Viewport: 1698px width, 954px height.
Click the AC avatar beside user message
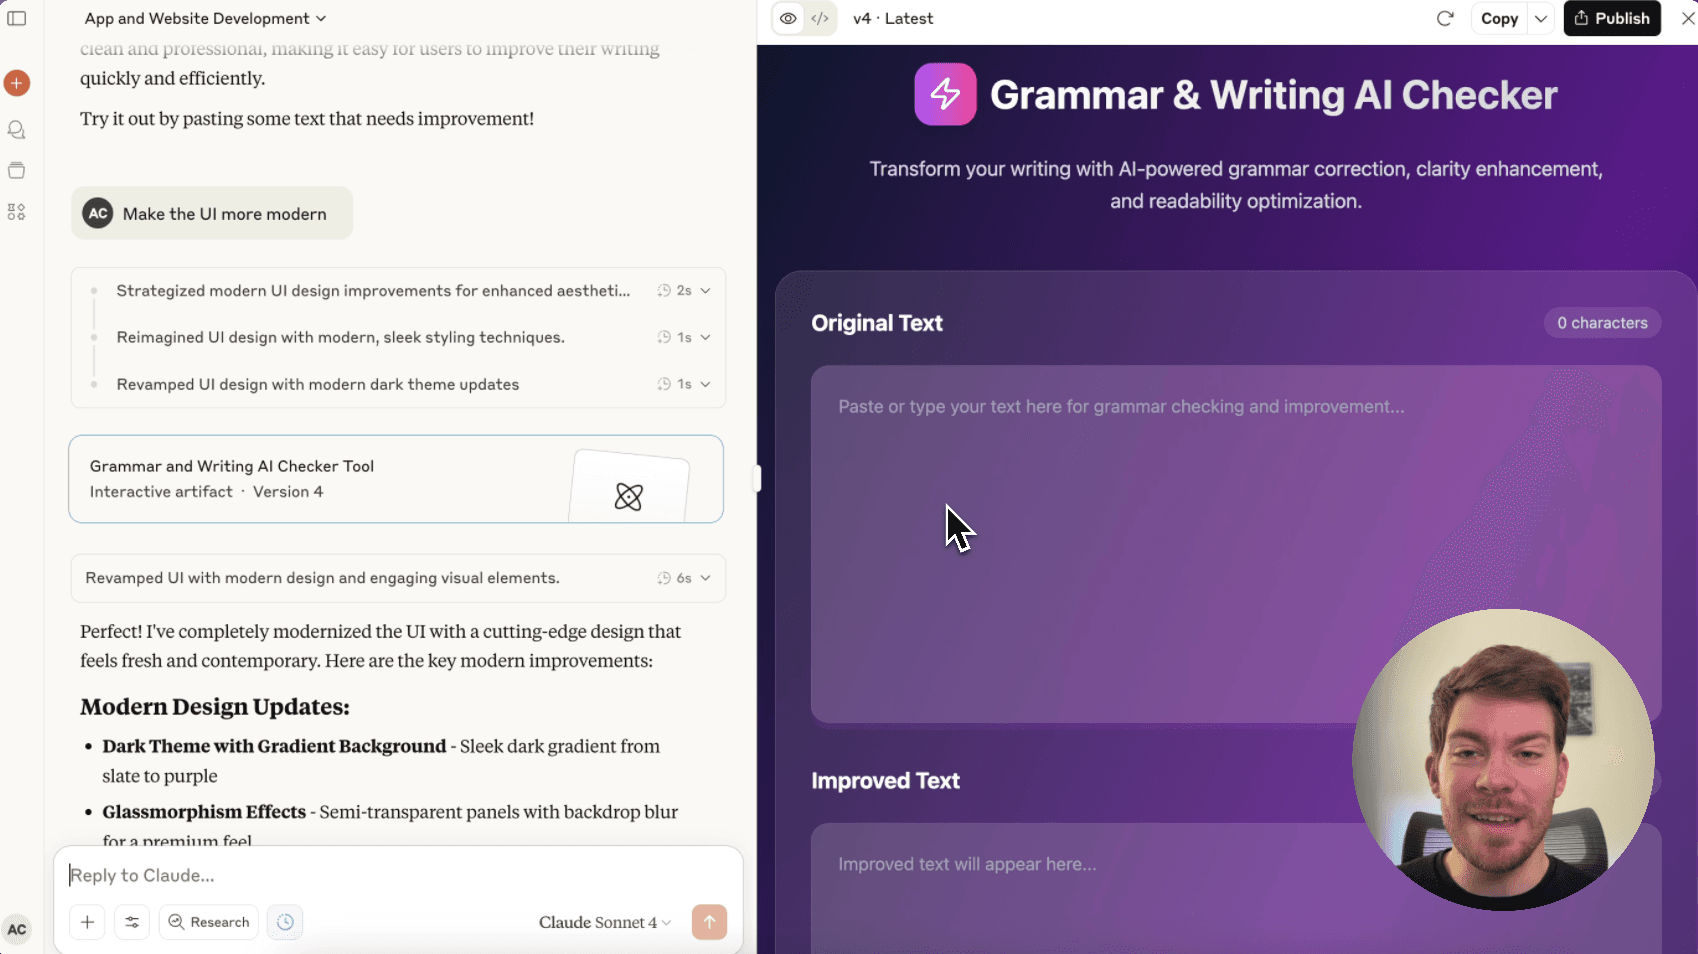(98, 213)
